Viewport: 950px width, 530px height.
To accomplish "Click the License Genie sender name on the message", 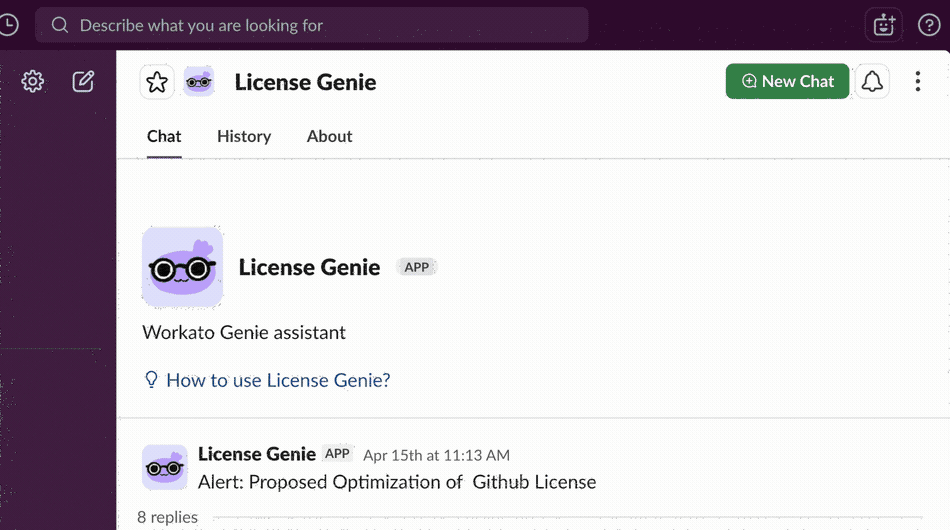I will [257, 454].
